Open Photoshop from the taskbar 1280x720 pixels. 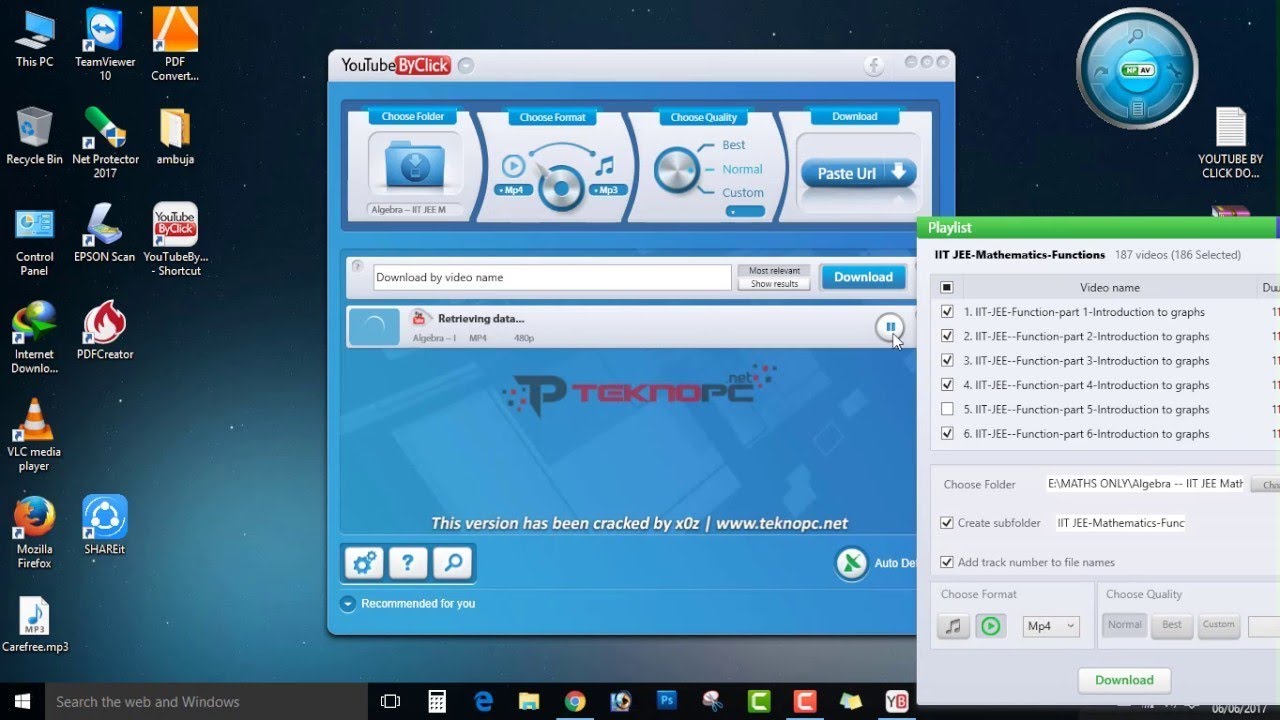pyautogui.click(x=667, y=702)
